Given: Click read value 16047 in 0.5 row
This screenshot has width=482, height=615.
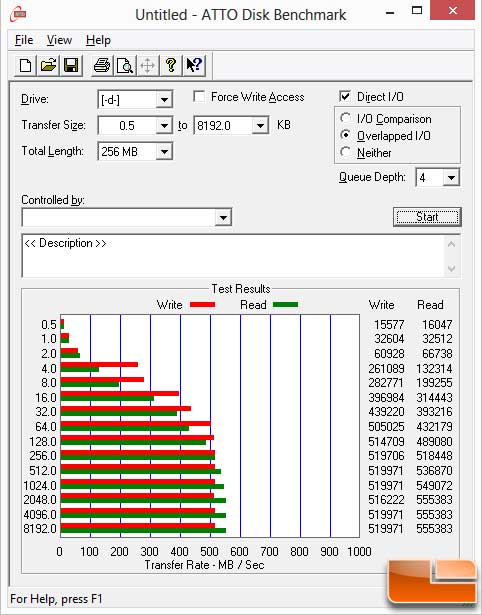Looking at the screenshot, I should (437, 325).
